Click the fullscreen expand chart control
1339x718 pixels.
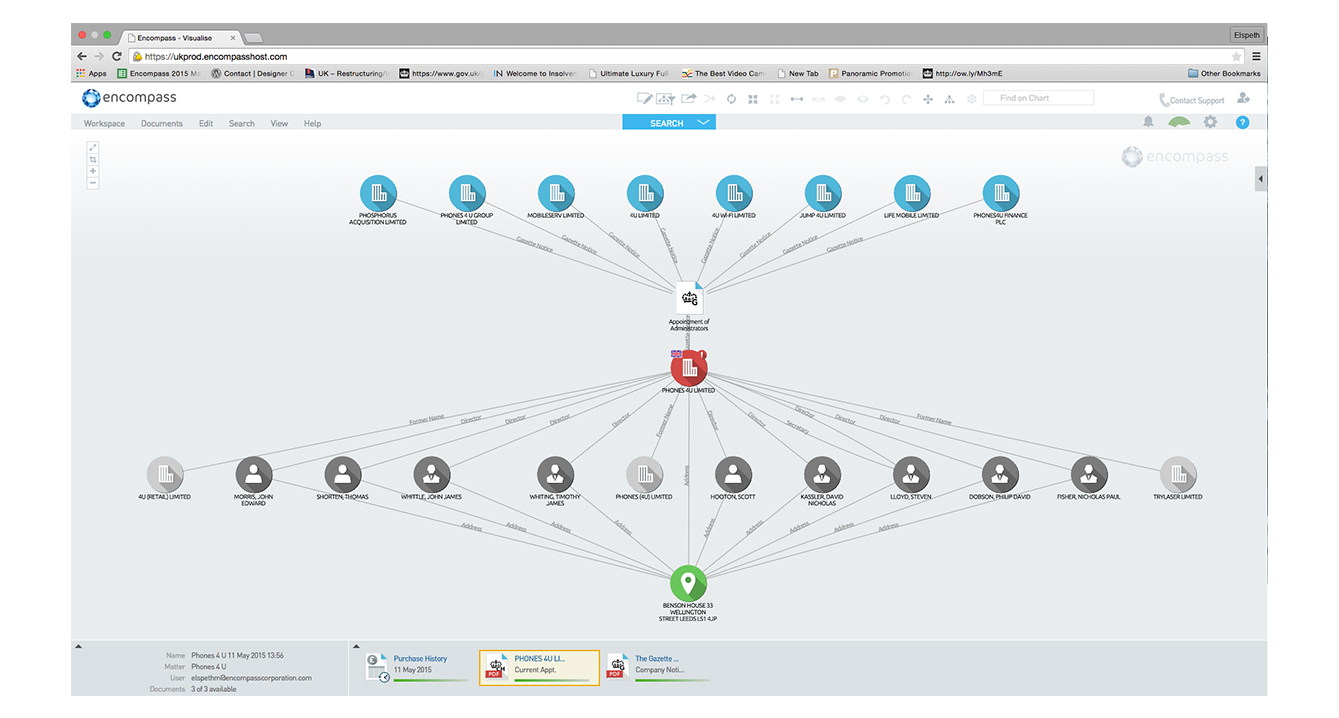pyautogui.click(x=93, y=147)
